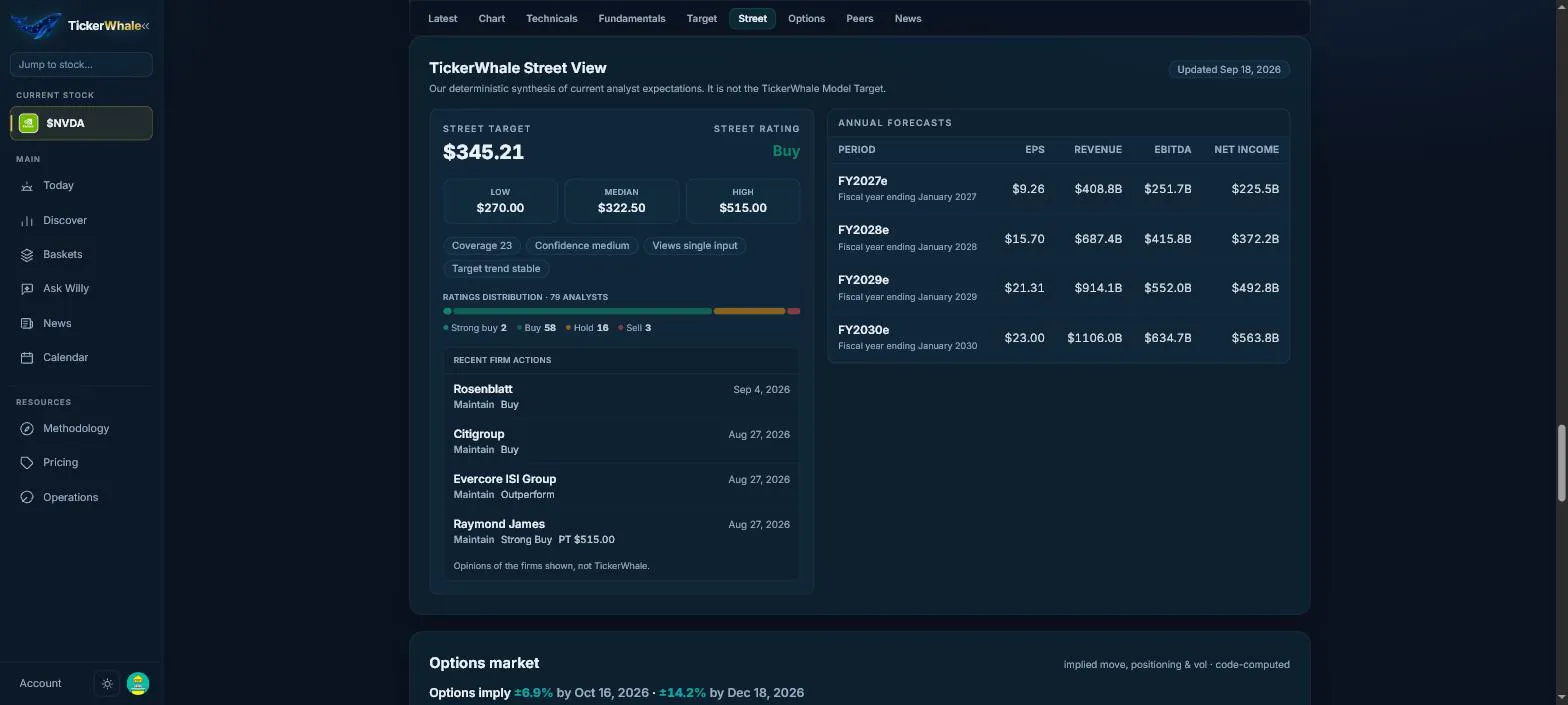Click the page vertical scrollbar thumb
This screenshot has width=1568, height=705.
tap(1561, 463)
